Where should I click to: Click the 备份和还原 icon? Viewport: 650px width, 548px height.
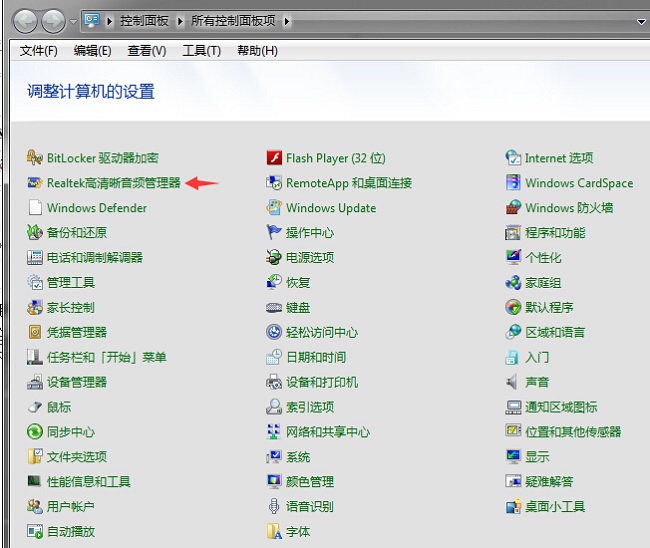click(x=35, y=233)
